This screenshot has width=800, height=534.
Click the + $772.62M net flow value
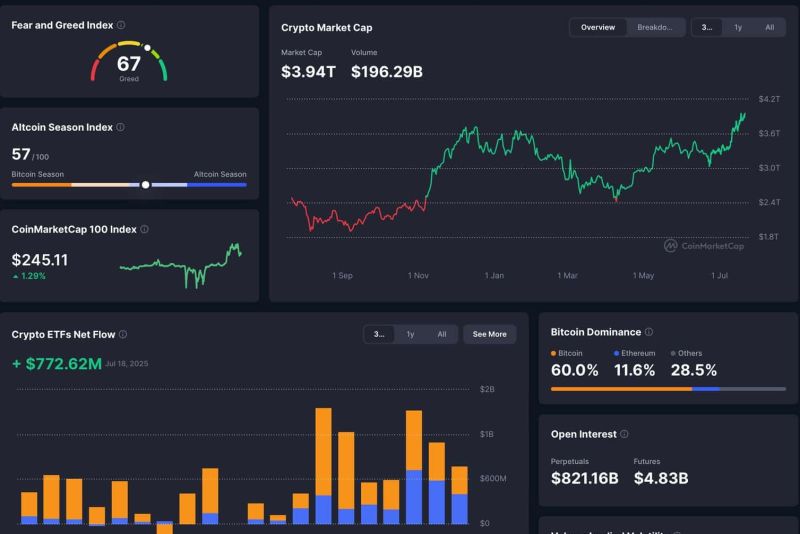tap(57, 364)
